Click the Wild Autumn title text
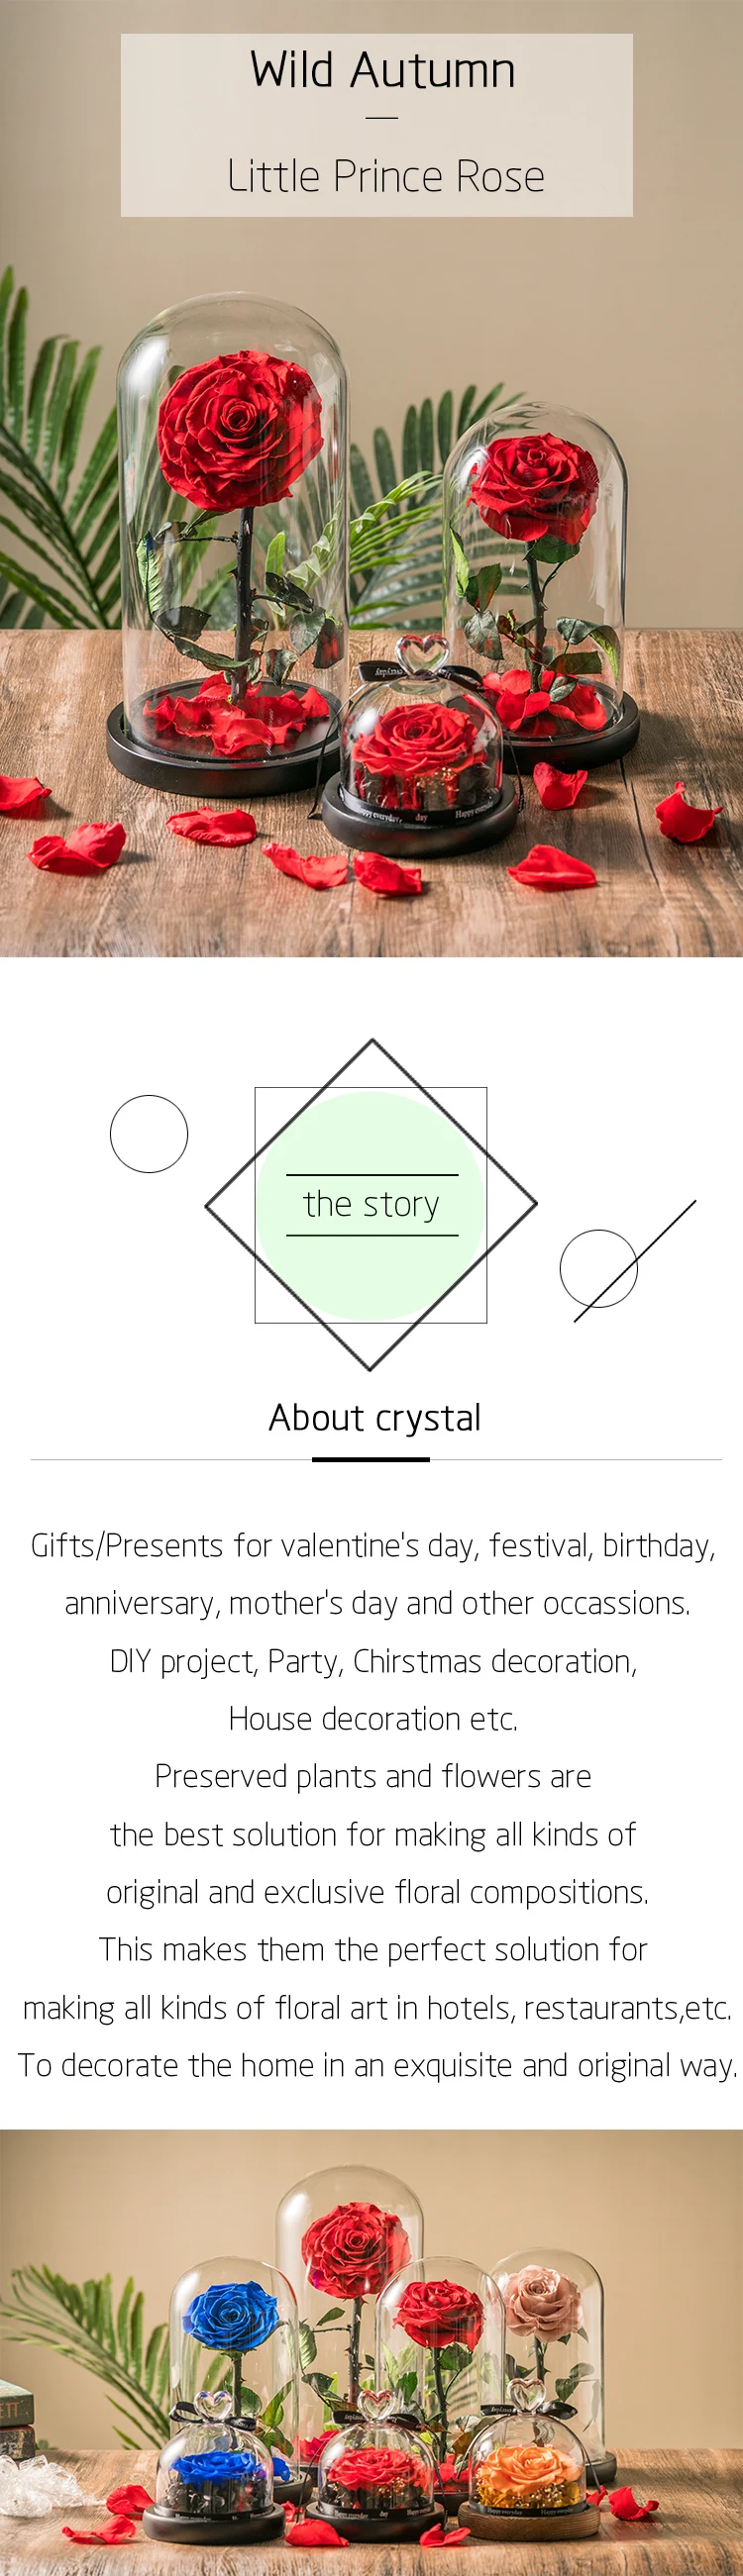This screenshot has width=743, height=2576. (382, 70)
